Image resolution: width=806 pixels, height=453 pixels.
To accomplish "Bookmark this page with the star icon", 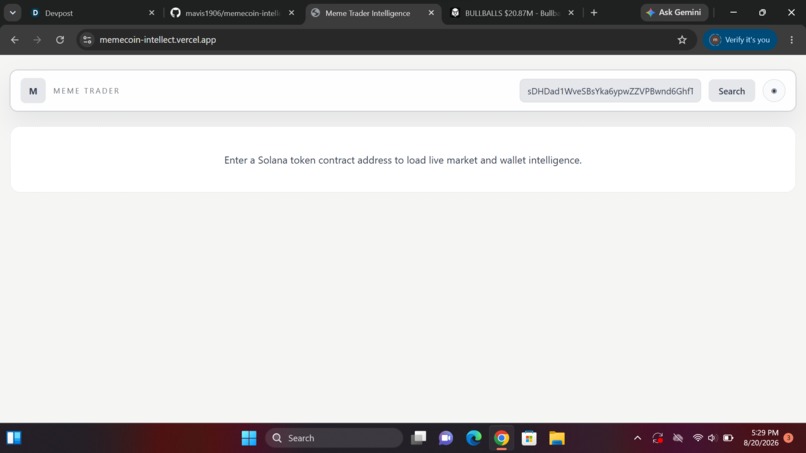I will (682, 40).
